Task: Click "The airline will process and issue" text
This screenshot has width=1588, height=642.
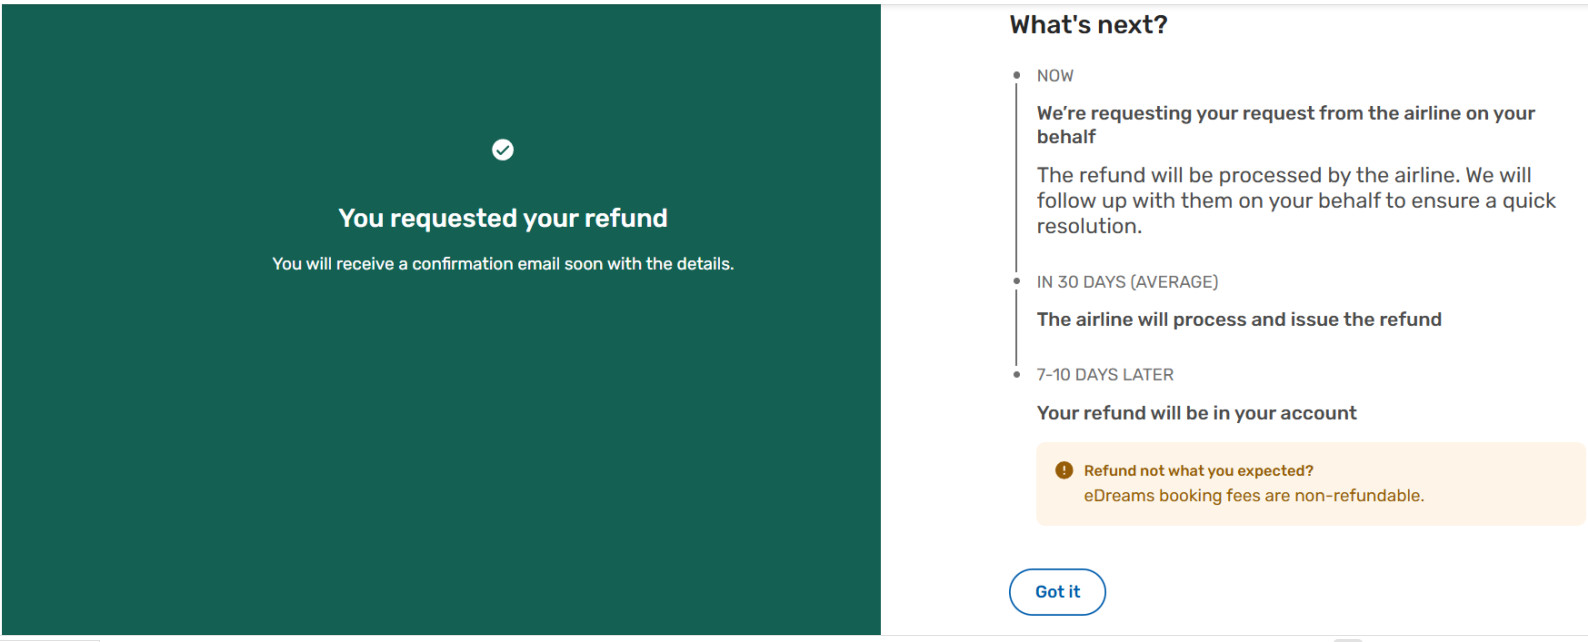Action: coord(1239,320)
